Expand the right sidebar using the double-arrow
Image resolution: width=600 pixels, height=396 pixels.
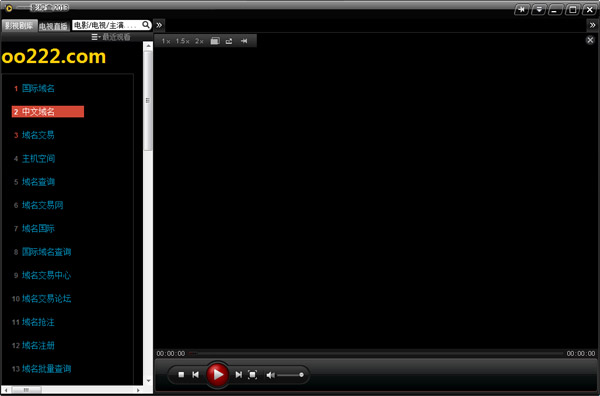click(x=593, y=25)
